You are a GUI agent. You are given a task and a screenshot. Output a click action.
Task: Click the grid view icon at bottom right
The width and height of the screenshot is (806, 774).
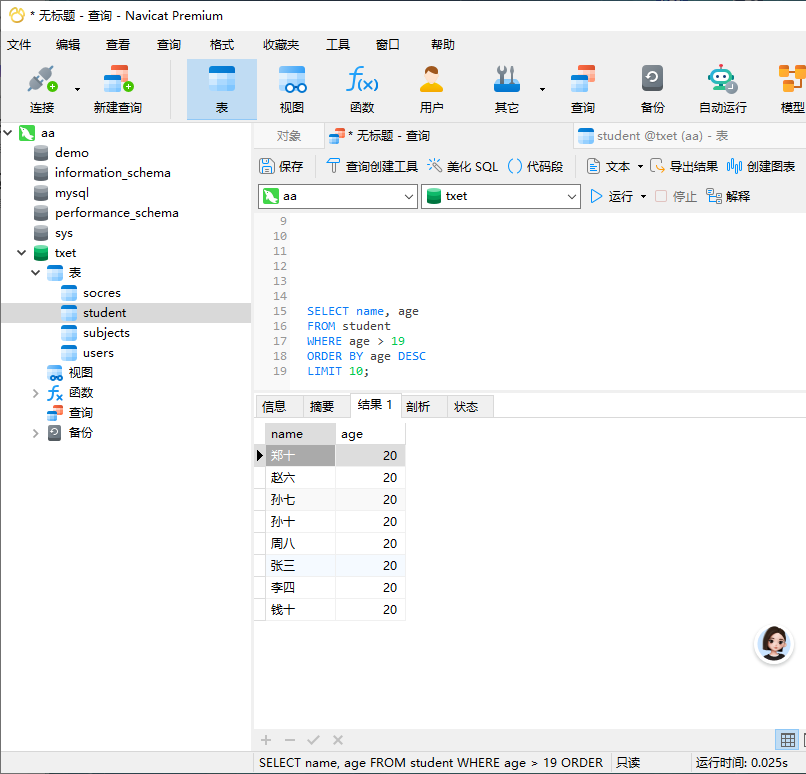click(787, 740)
